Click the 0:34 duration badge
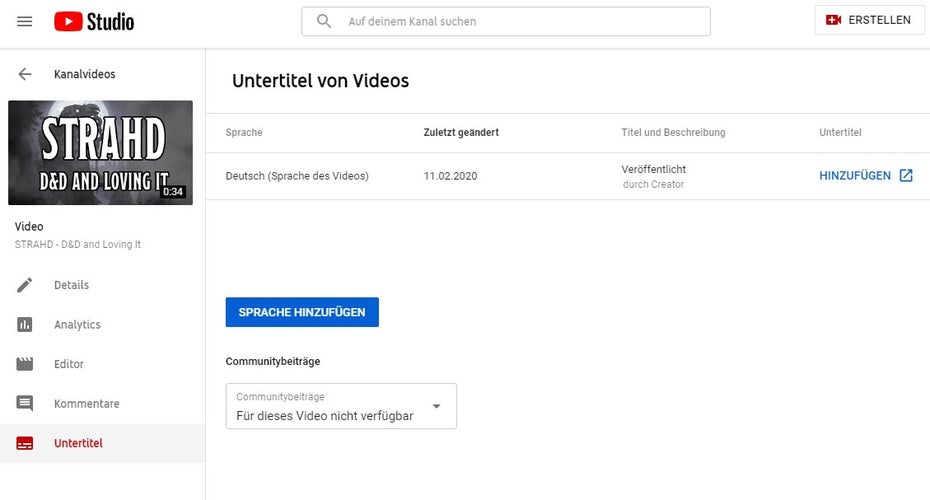The image size is (930, 500). tap(173, 192)
